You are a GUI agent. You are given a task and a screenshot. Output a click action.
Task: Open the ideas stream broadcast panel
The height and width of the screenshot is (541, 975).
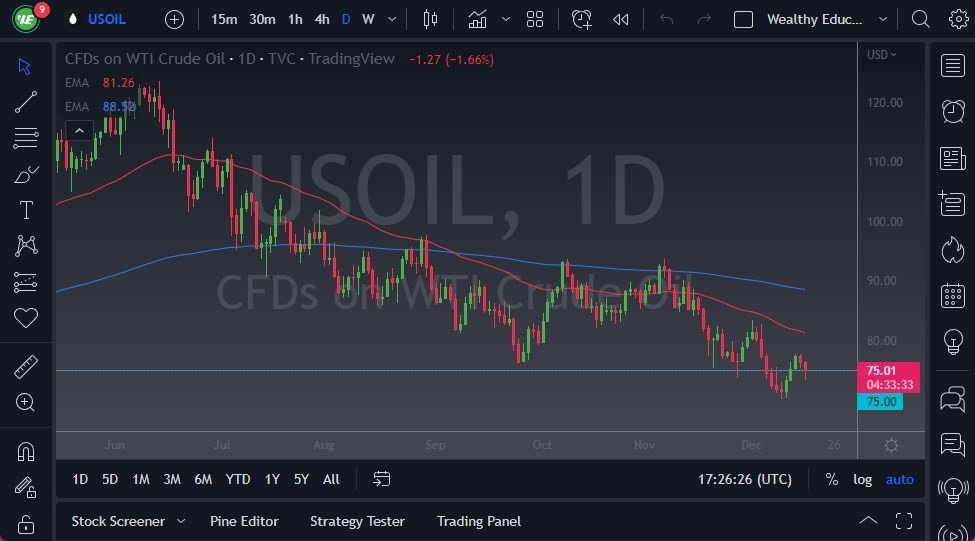(x=953, y=491)
